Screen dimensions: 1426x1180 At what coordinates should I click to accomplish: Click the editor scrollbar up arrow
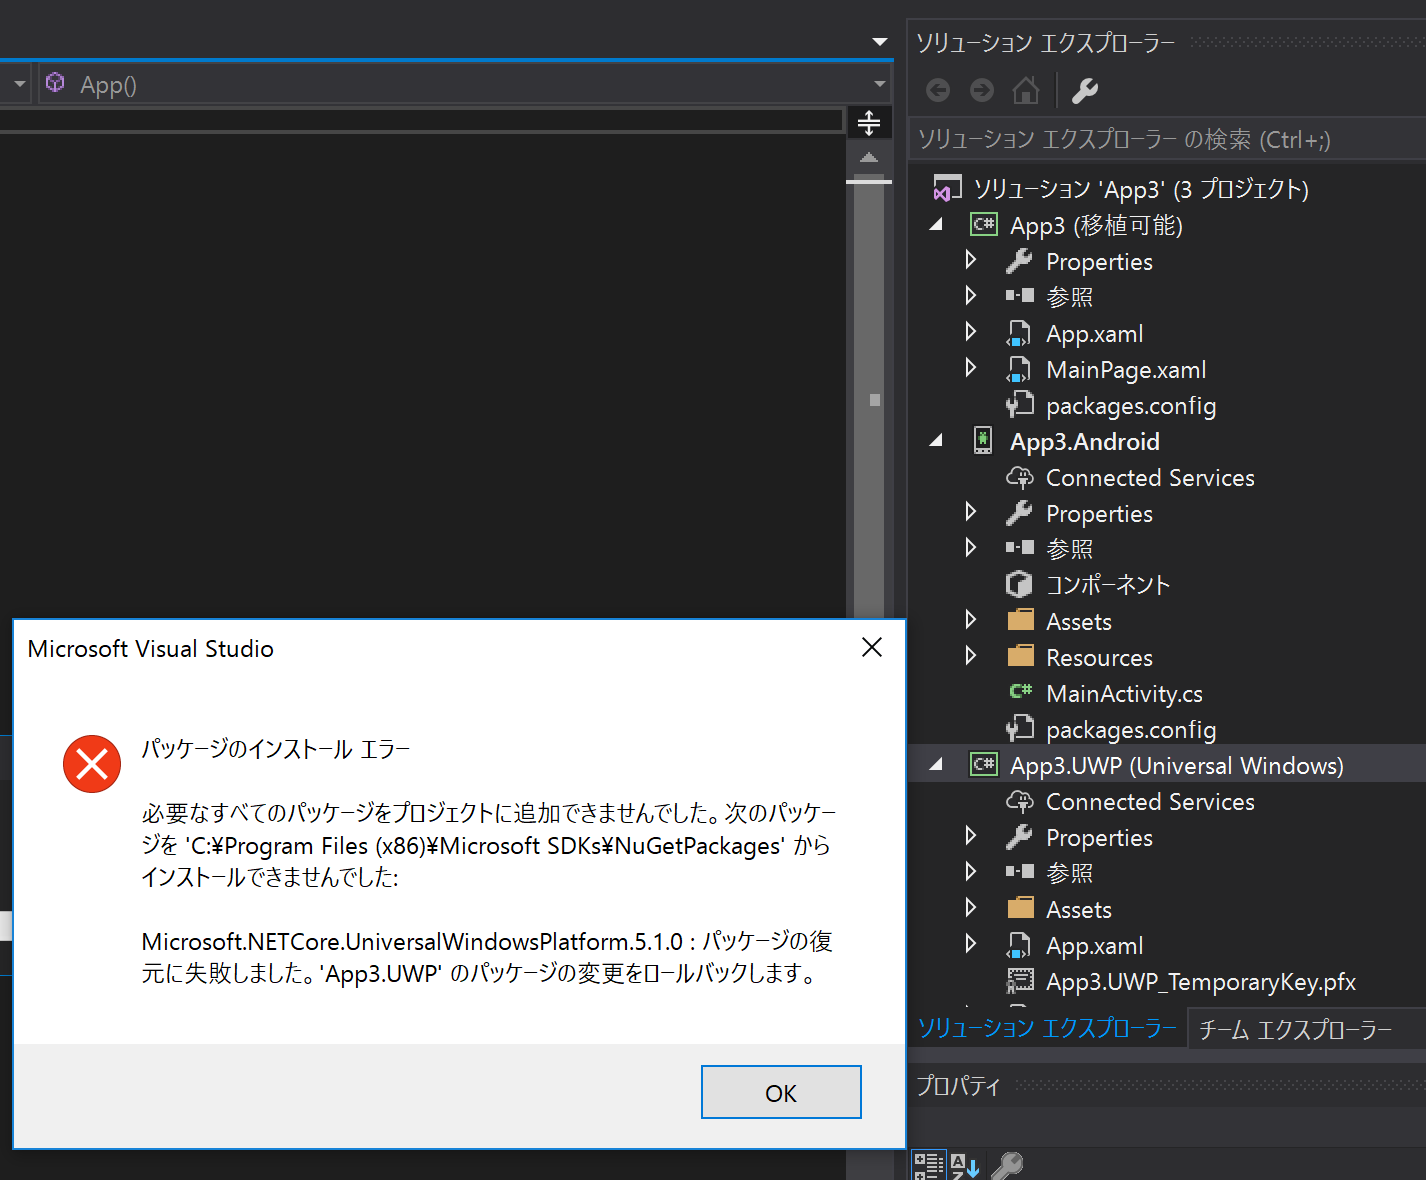tap(869, 158)
